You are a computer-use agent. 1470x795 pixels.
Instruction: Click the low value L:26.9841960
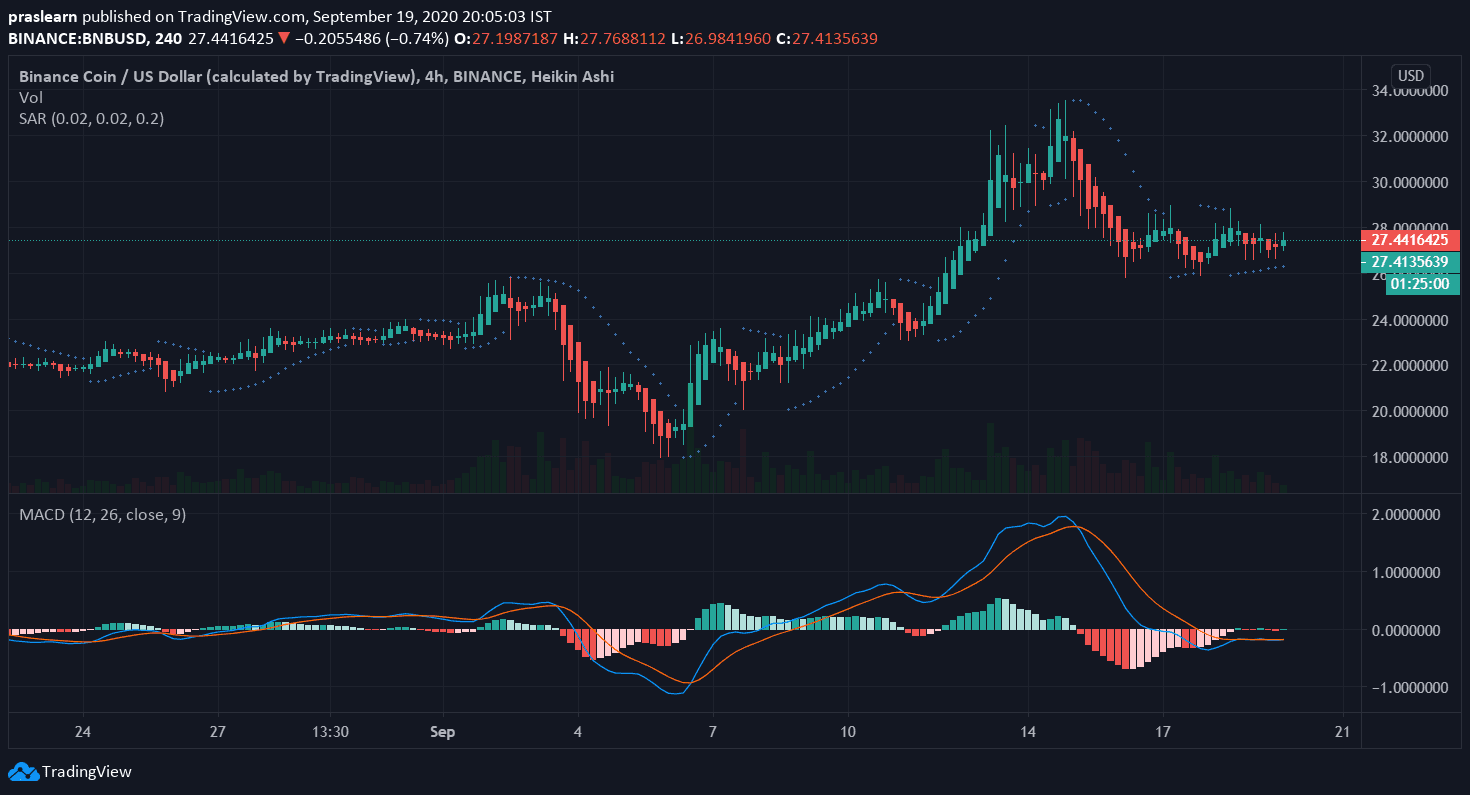coord(720,38)
